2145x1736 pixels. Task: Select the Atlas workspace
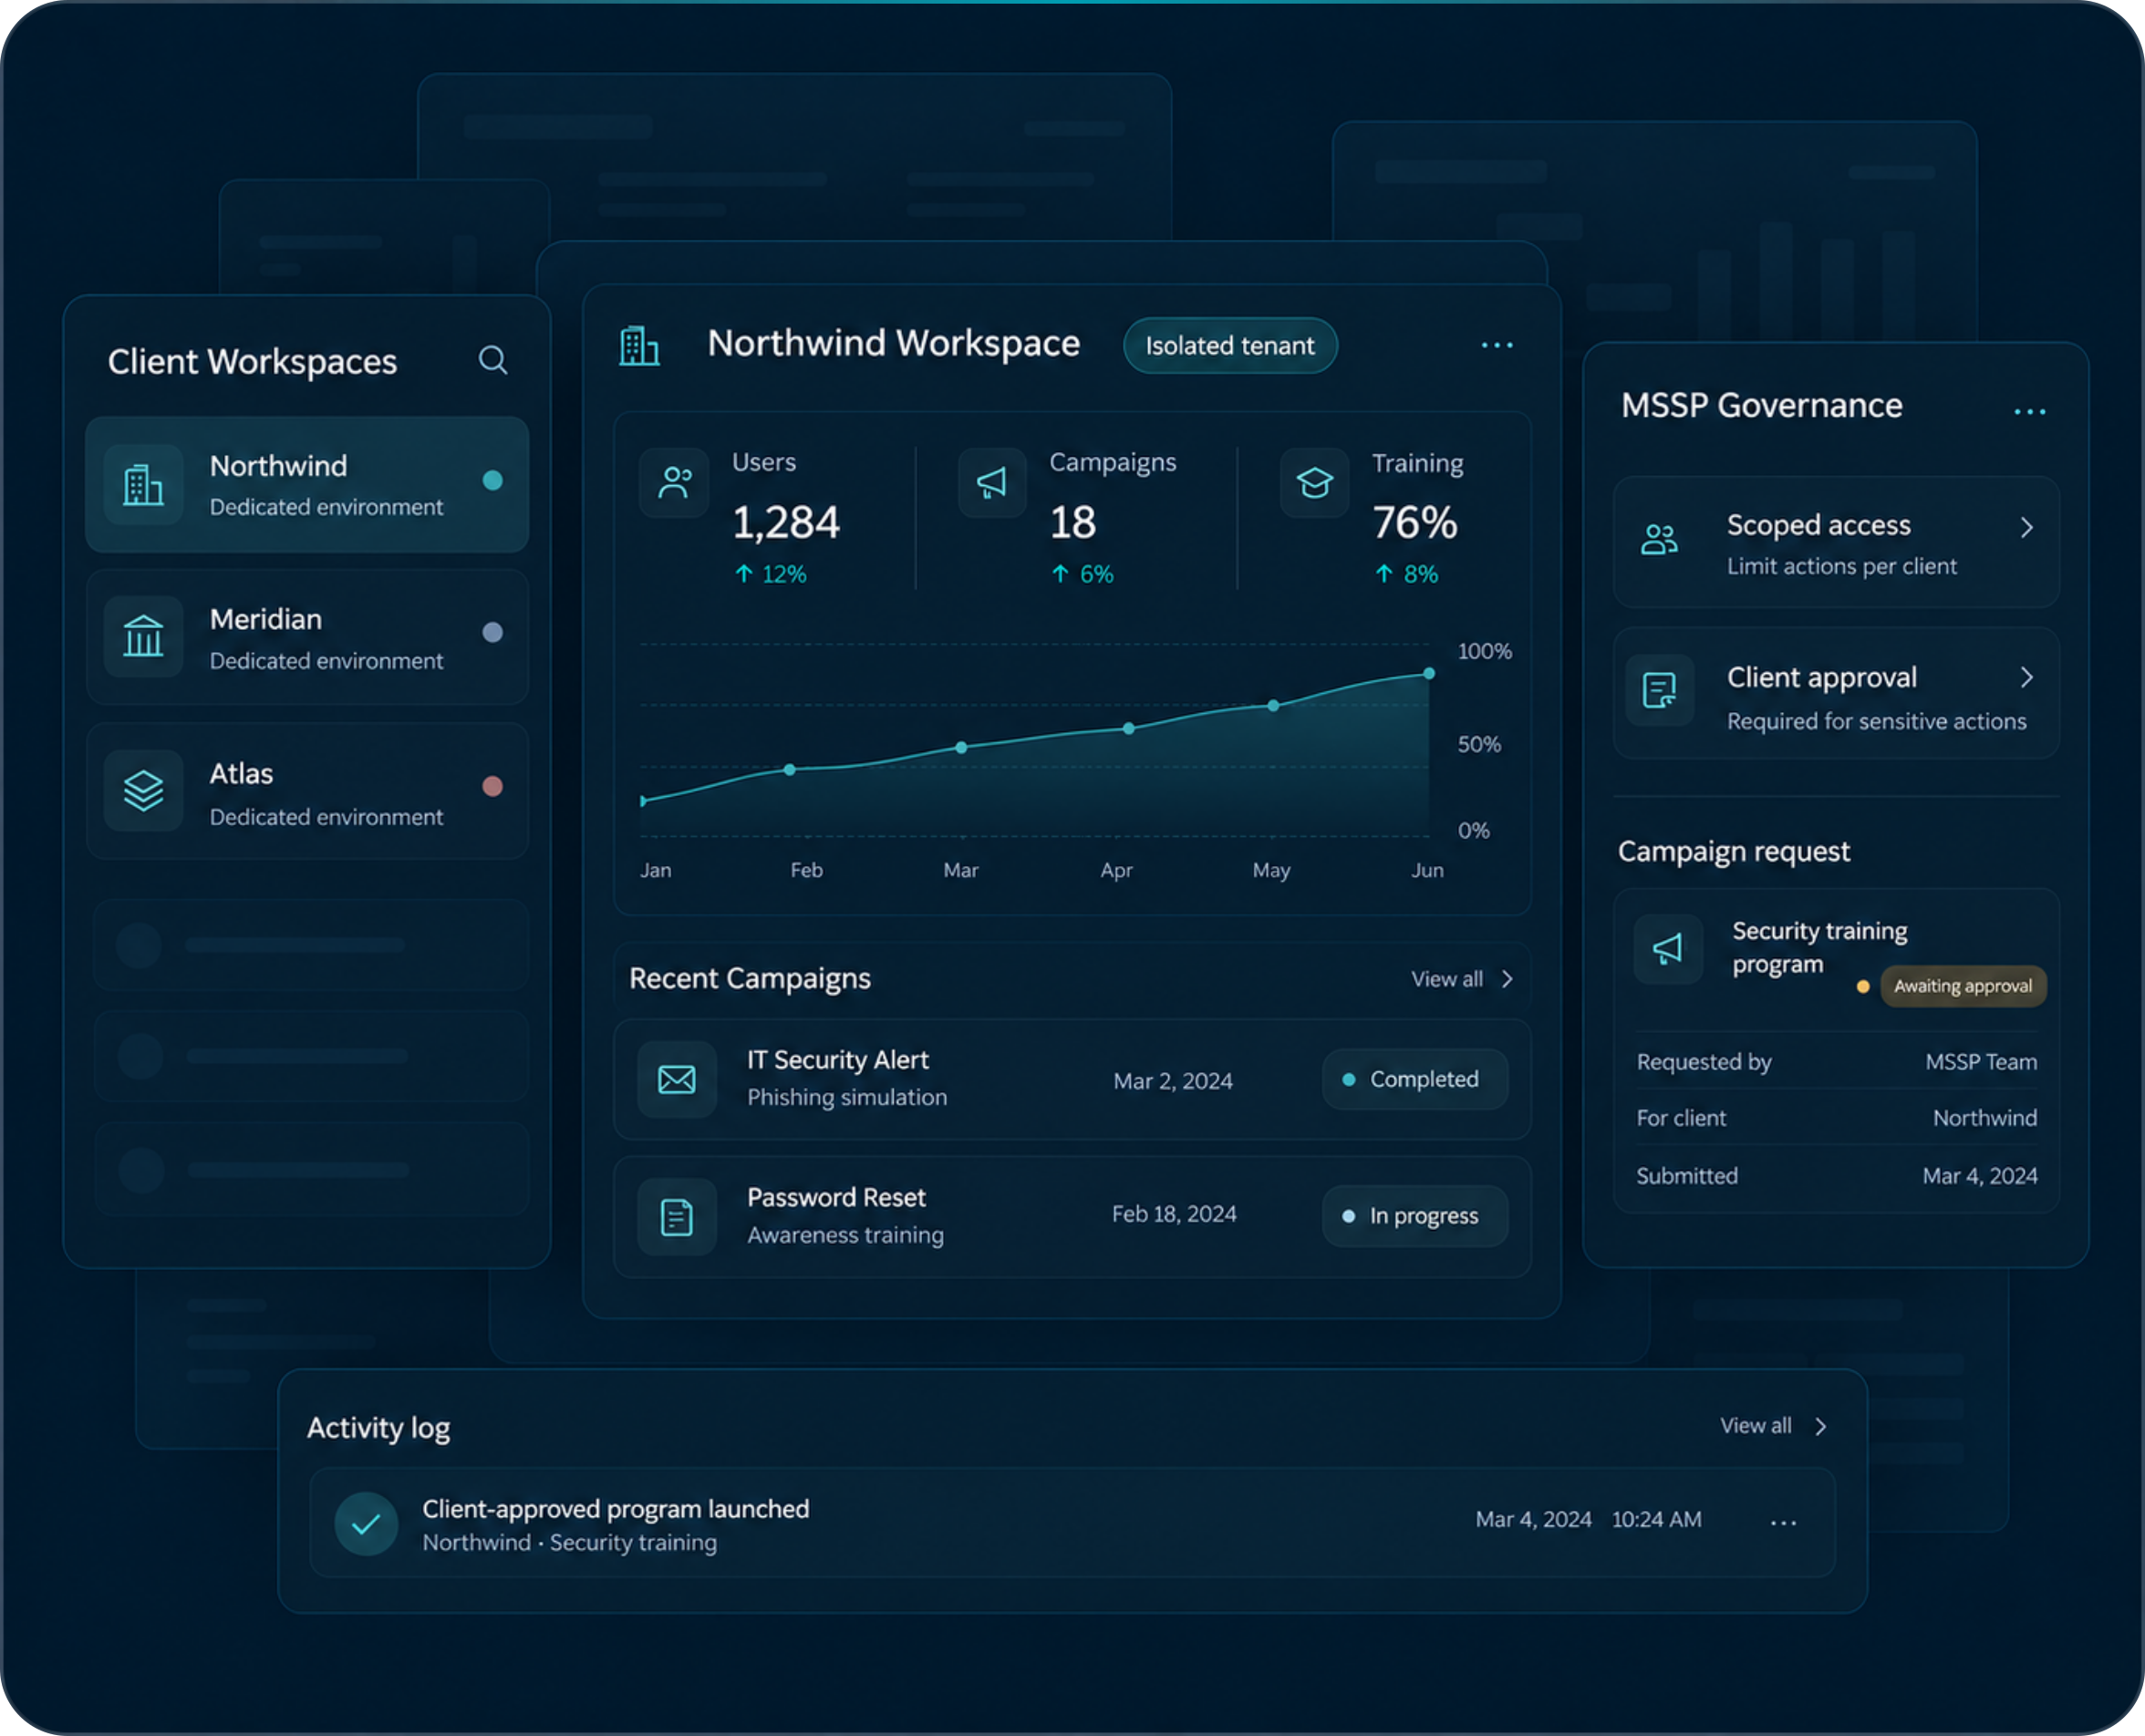coord(307,791)
